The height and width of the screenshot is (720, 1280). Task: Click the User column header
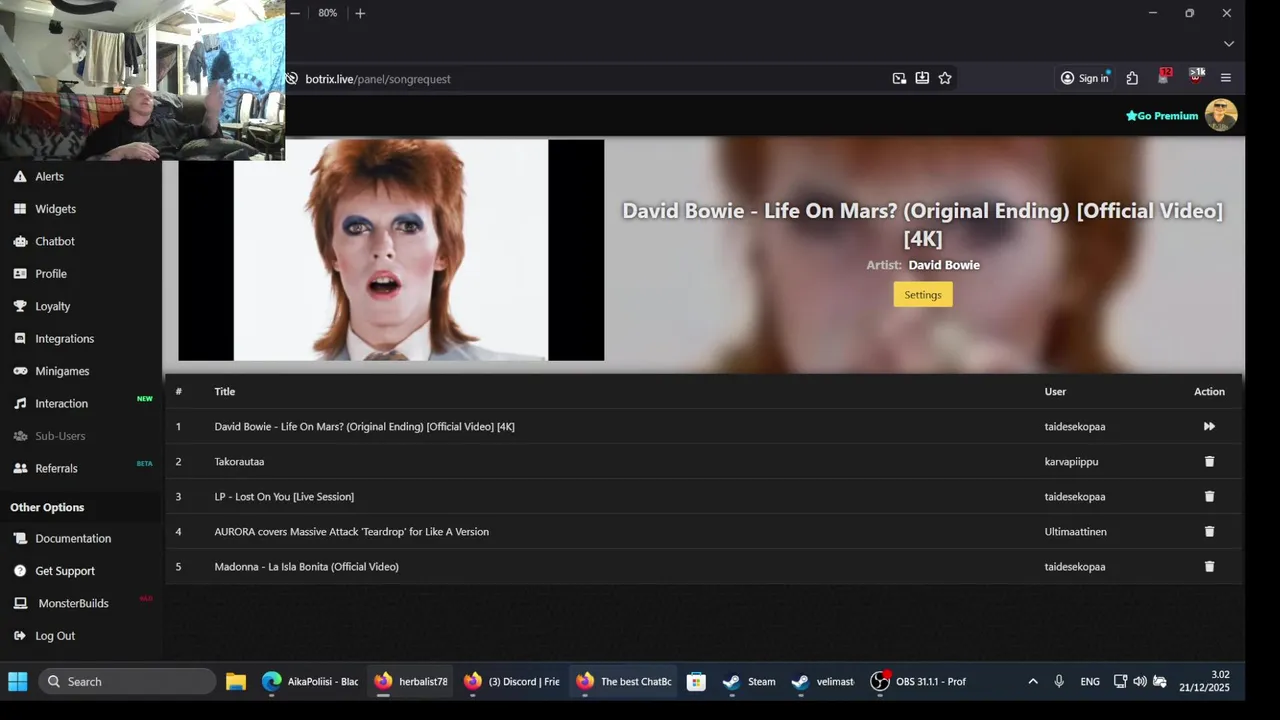(x=1056, y=391)
